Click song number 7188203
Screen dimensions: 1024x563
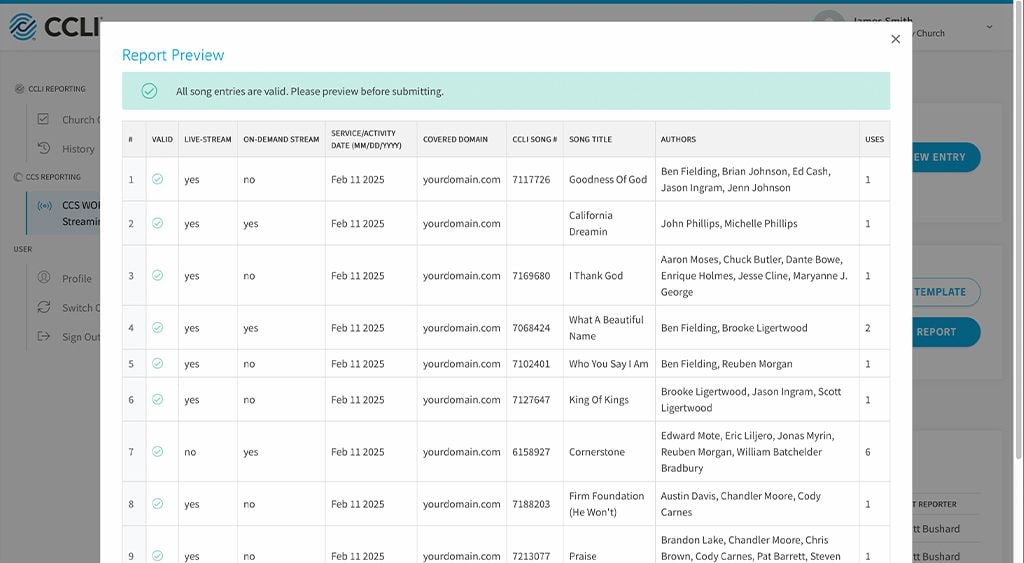(x=531, y=504)
